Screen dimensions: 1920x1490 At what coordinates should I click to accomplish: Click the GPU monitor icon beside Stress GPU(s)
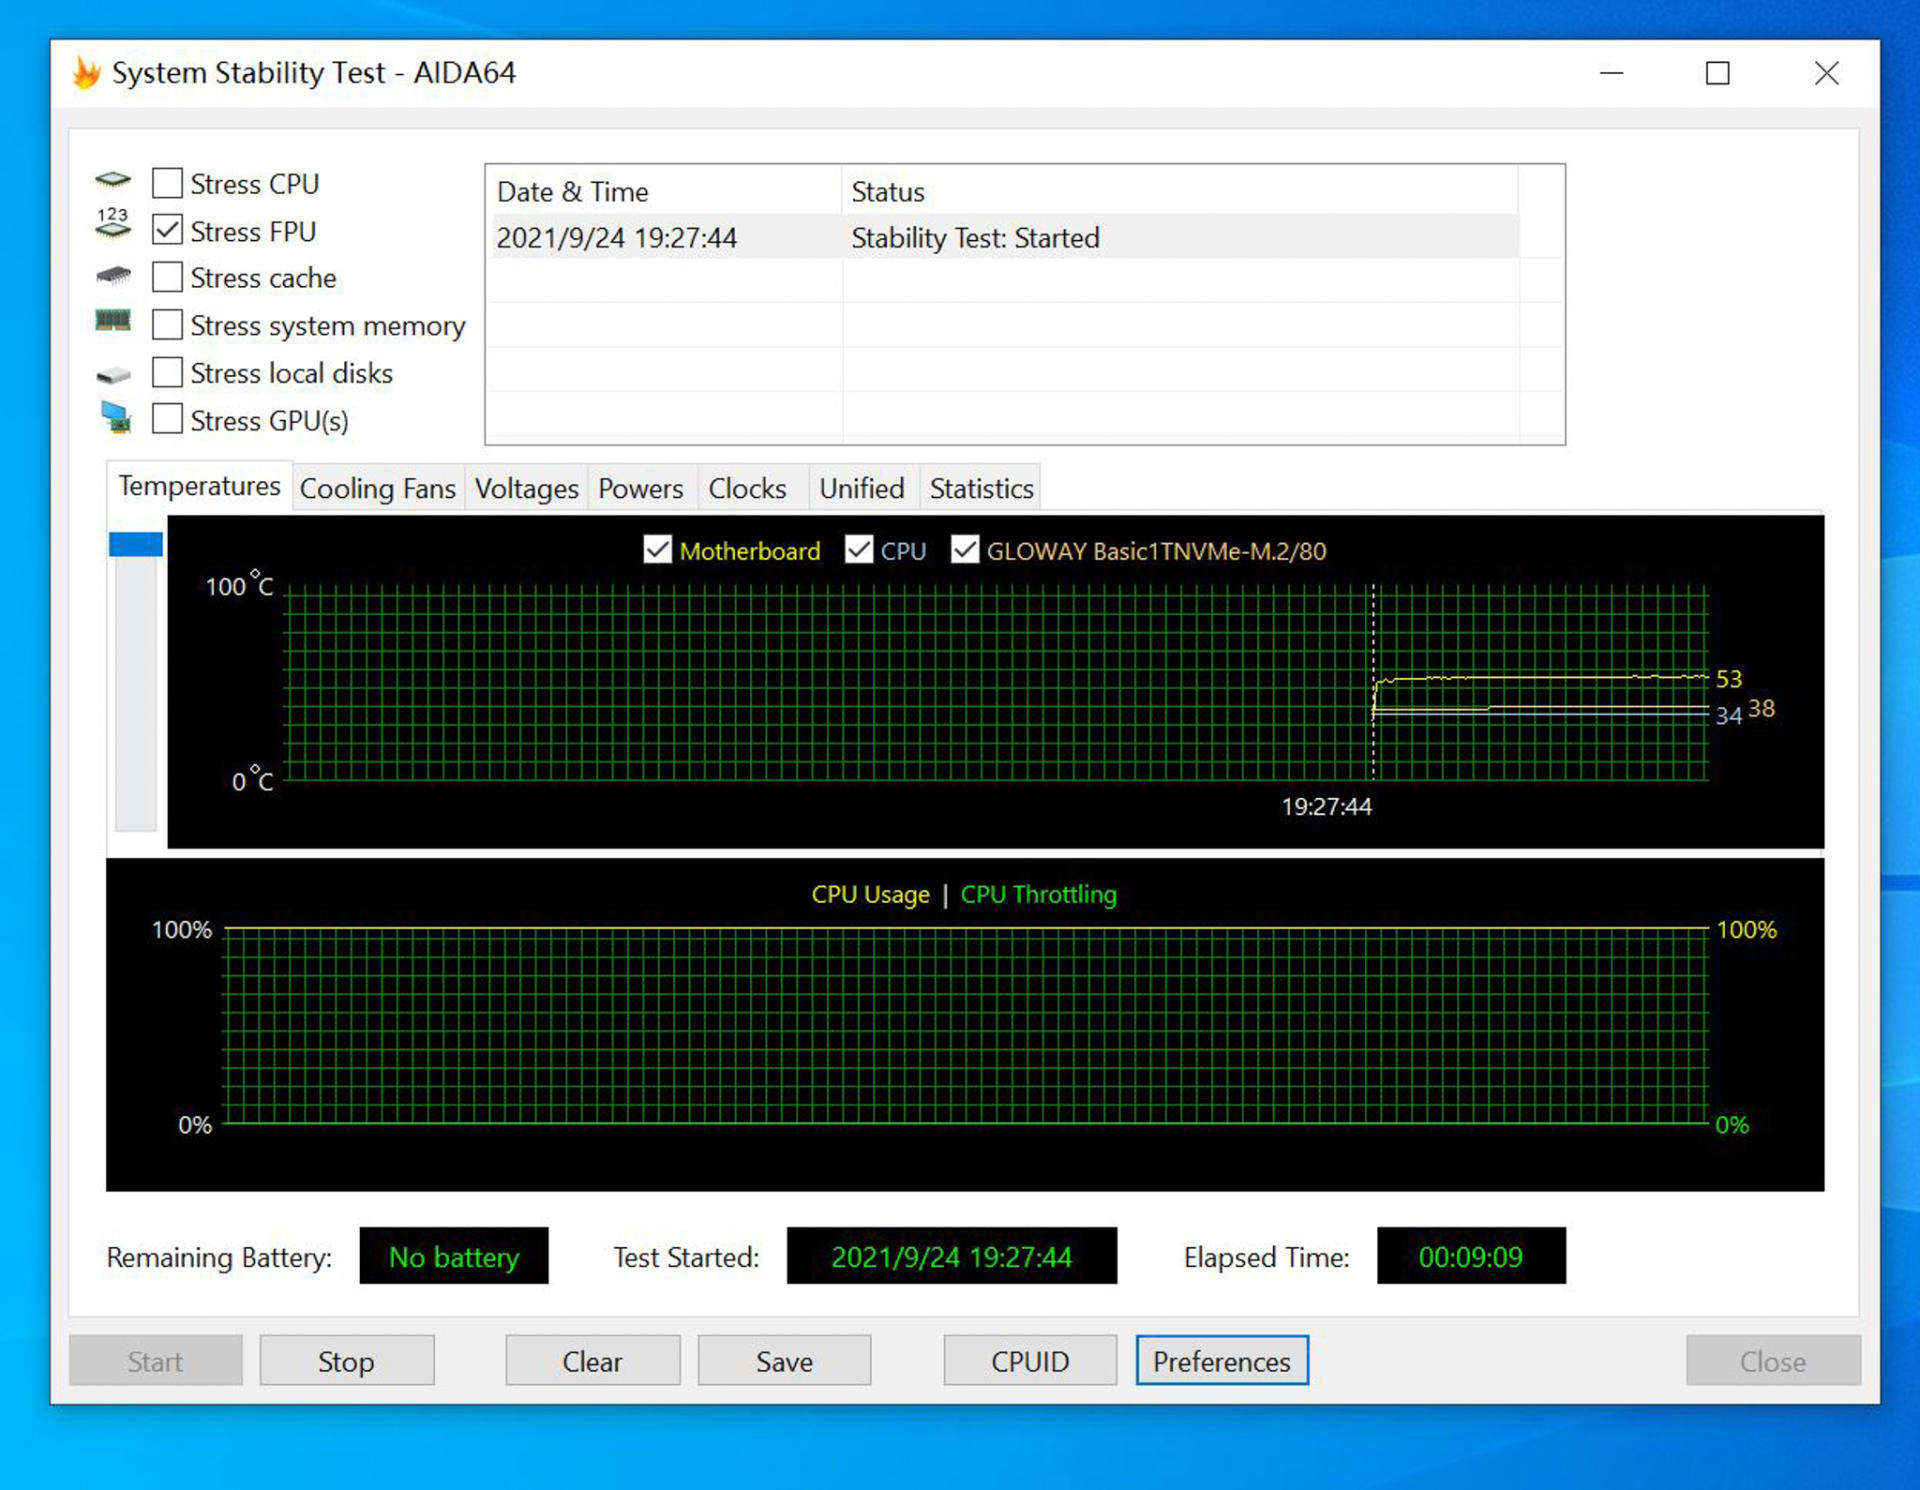click(116, 417)
